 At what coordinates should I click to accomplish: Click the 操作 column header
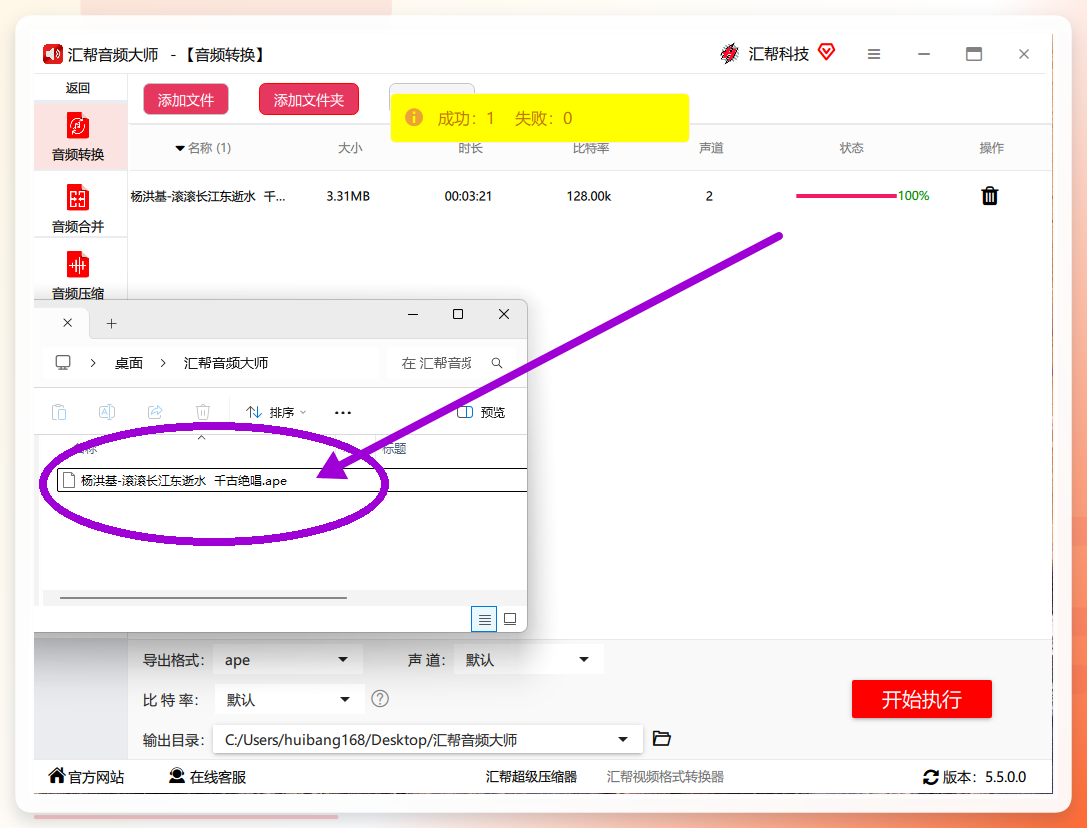coord(991,148)
